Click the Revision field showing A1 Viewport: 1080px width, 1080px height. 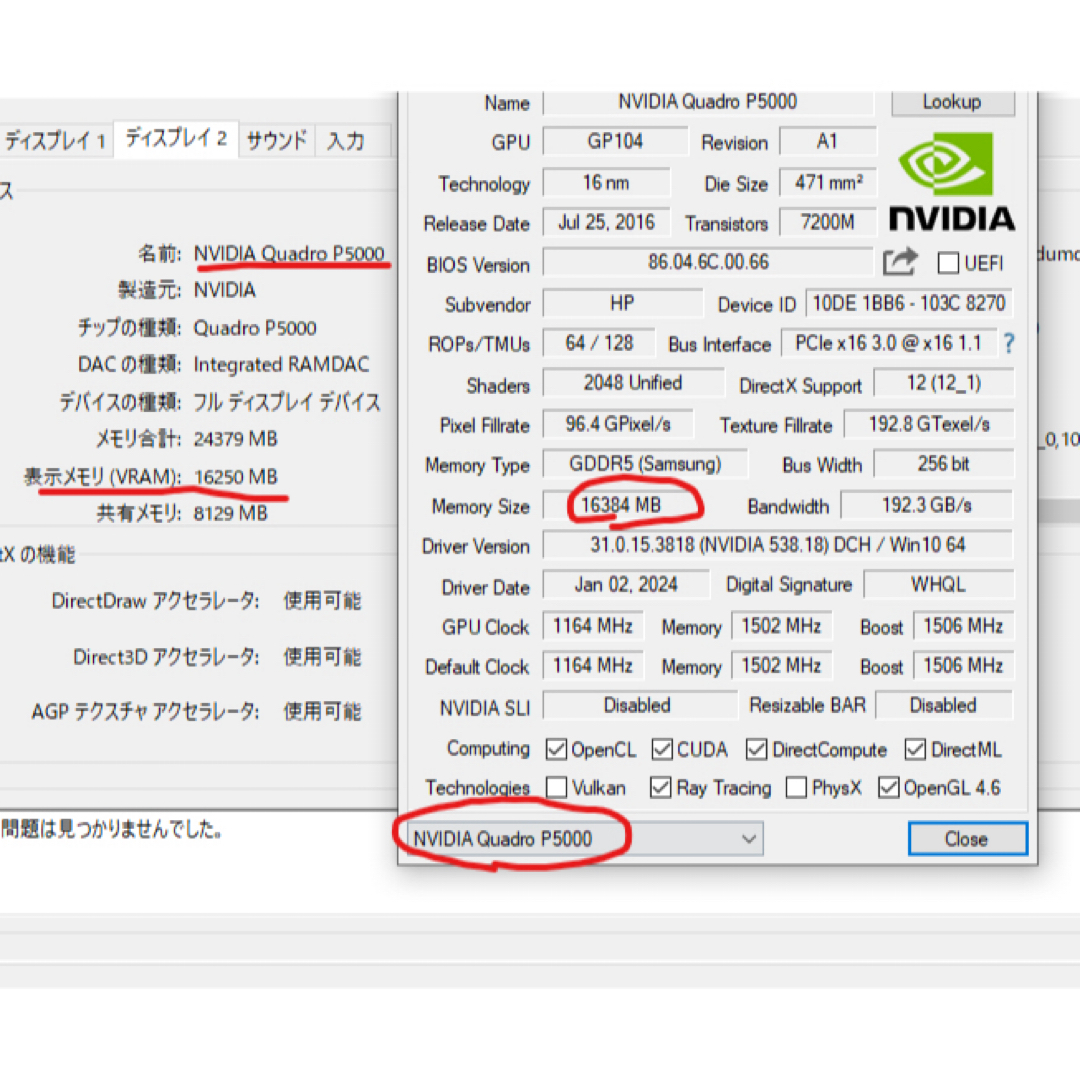click(x=828, y=141)
